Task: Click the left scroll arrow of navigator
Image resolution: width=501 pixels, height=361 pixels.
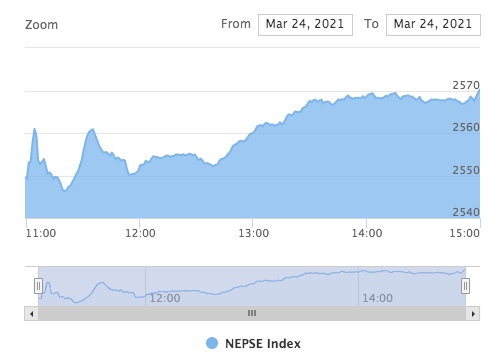Action: pos(32,314)
